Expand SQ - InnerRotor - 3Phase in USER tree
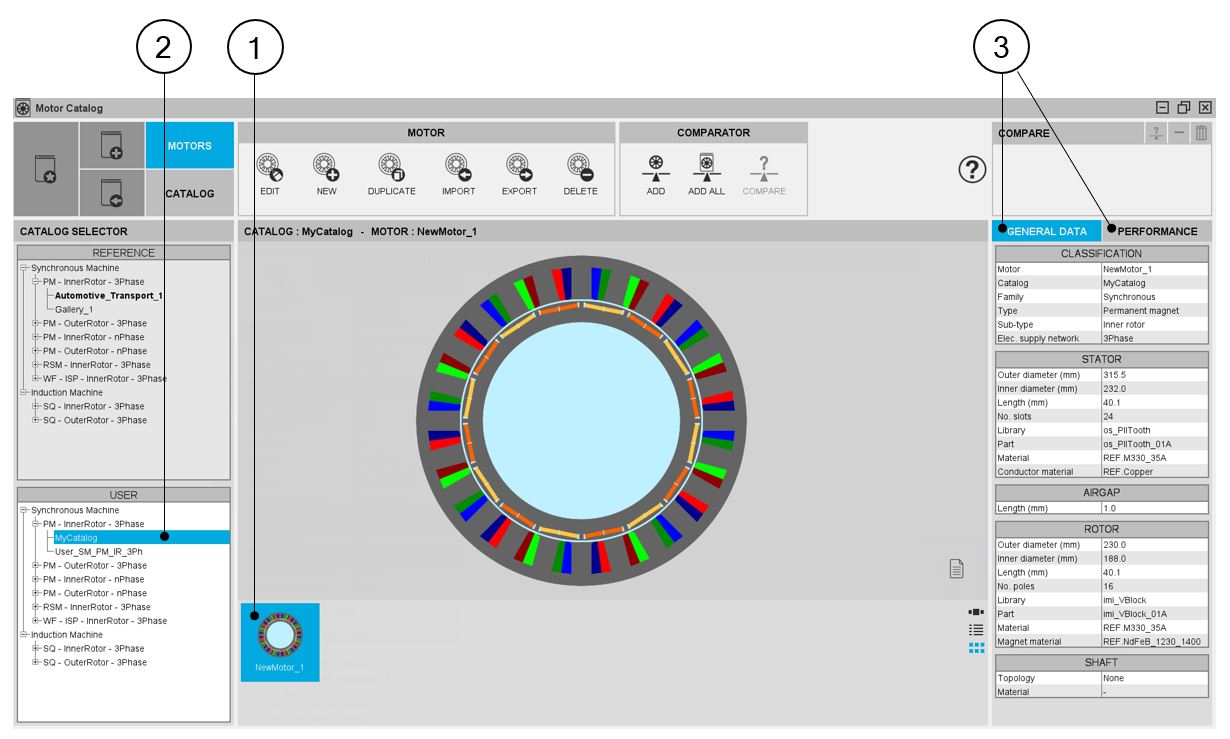Screen dimensions: 1230x739 point(36,648)
